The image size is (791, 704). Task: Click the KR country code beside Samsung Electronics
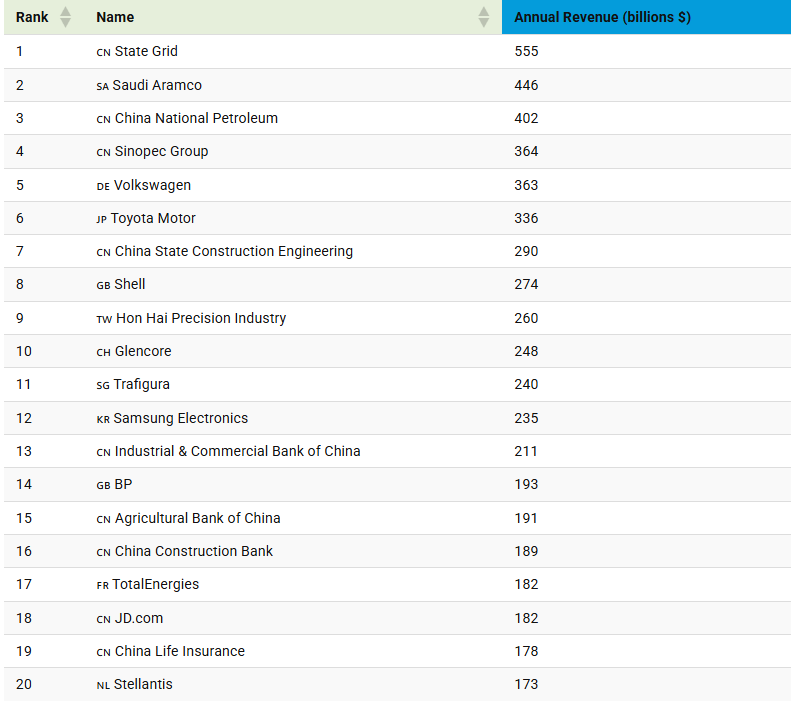[103, 420]
